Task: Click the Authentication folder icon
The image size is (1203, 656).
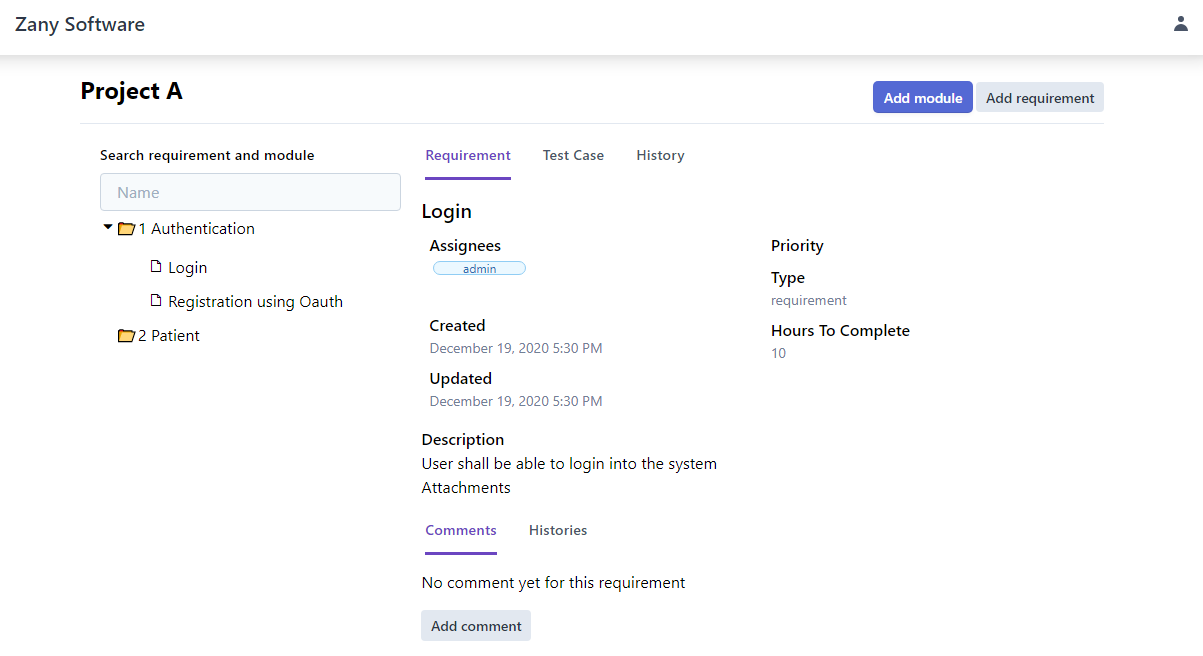Action: click(x=126, y=229)
